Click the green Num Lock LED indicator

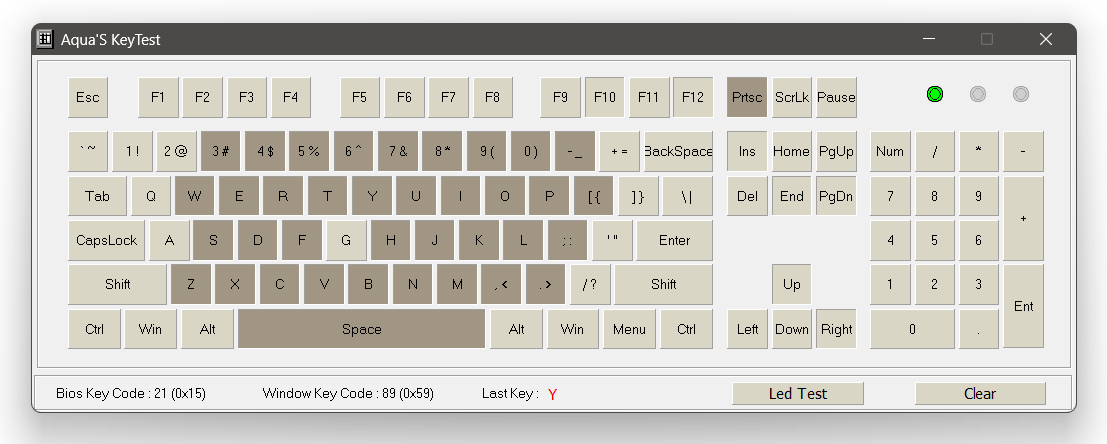coord(935,94)
